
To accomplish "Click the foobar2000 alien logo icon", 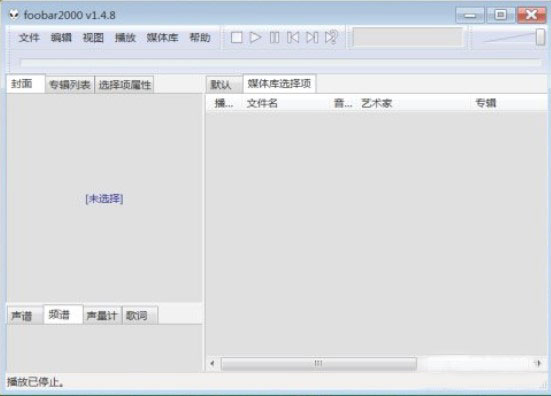I will [13, 15].
